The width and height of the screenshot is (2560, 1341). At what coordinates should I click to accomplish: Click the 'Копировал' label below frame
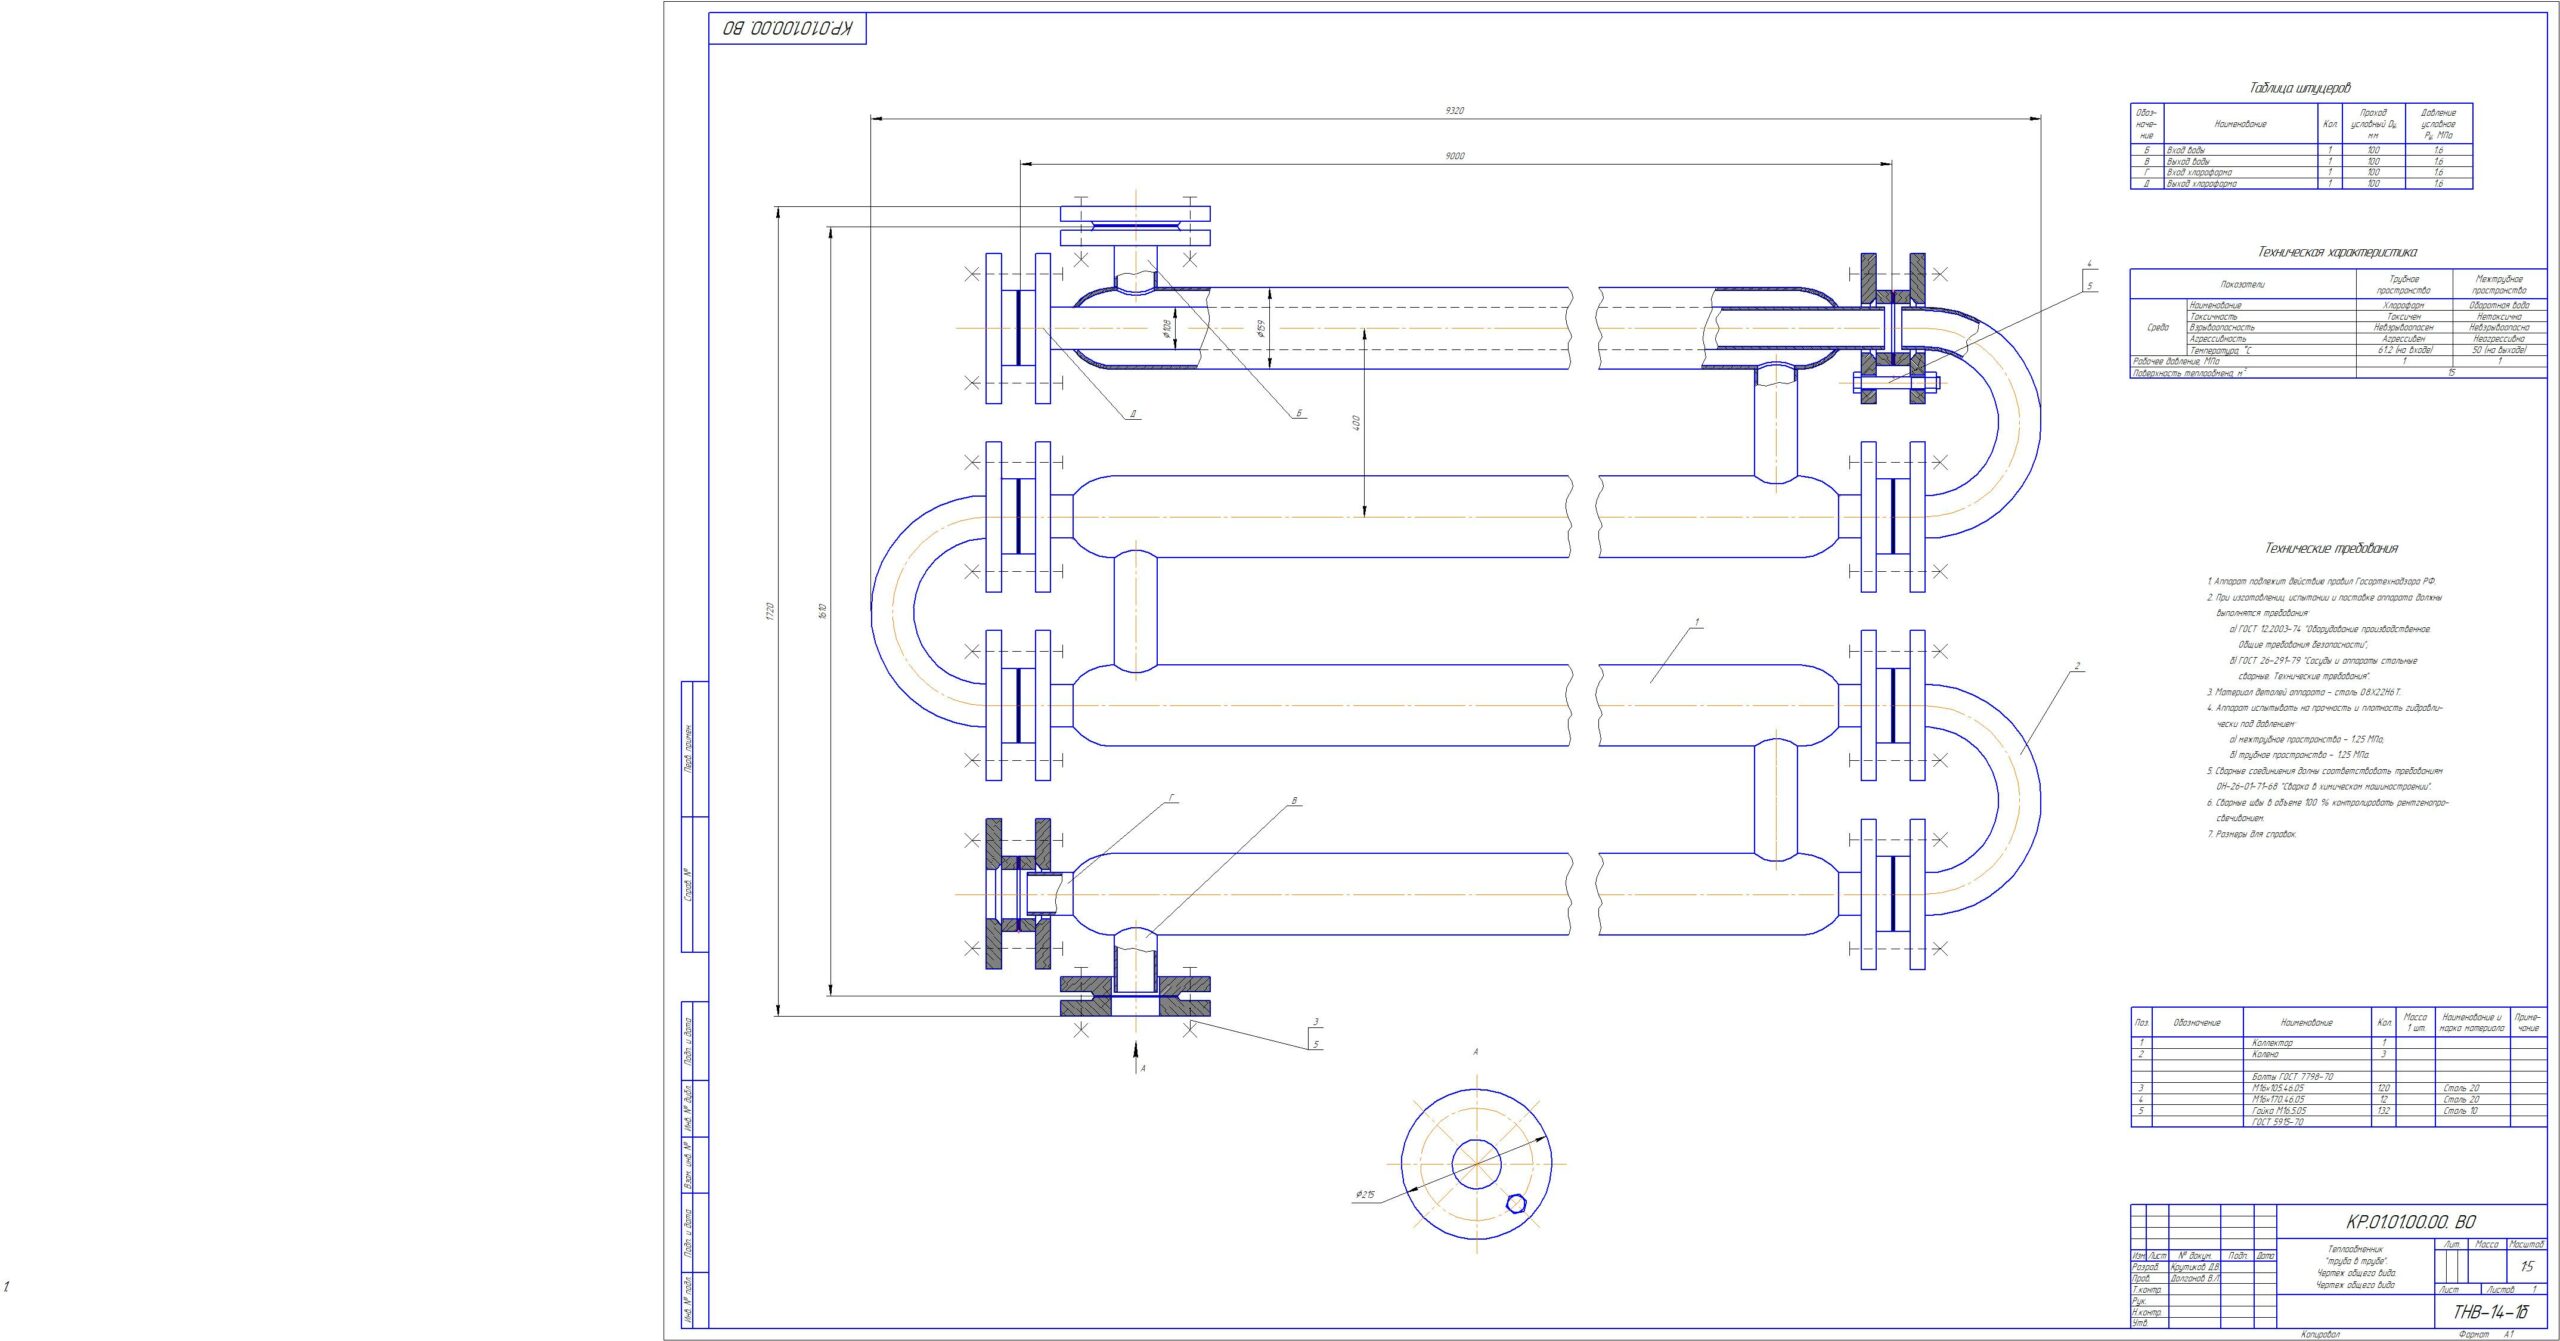2320,1334
